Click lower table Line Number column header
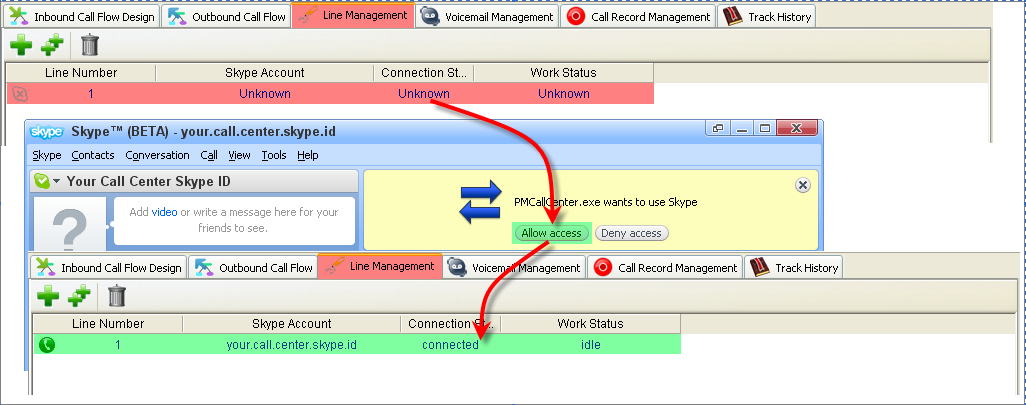The width and height of the screenshot is (1026, 405). (108, 323)
